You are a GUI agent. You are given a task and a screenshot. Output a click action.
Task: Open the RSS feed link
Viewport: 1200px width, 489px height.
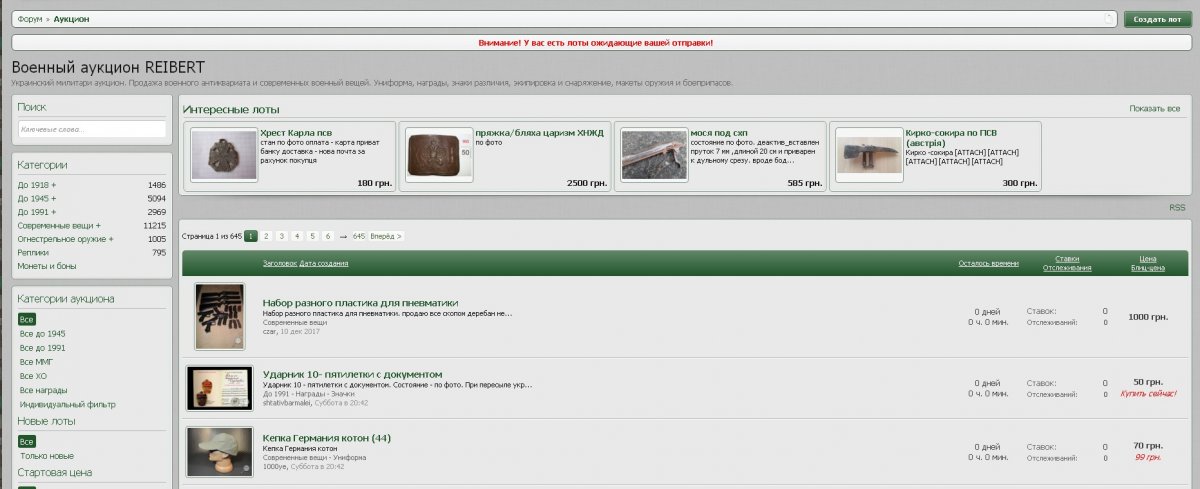click(1177, 207)
